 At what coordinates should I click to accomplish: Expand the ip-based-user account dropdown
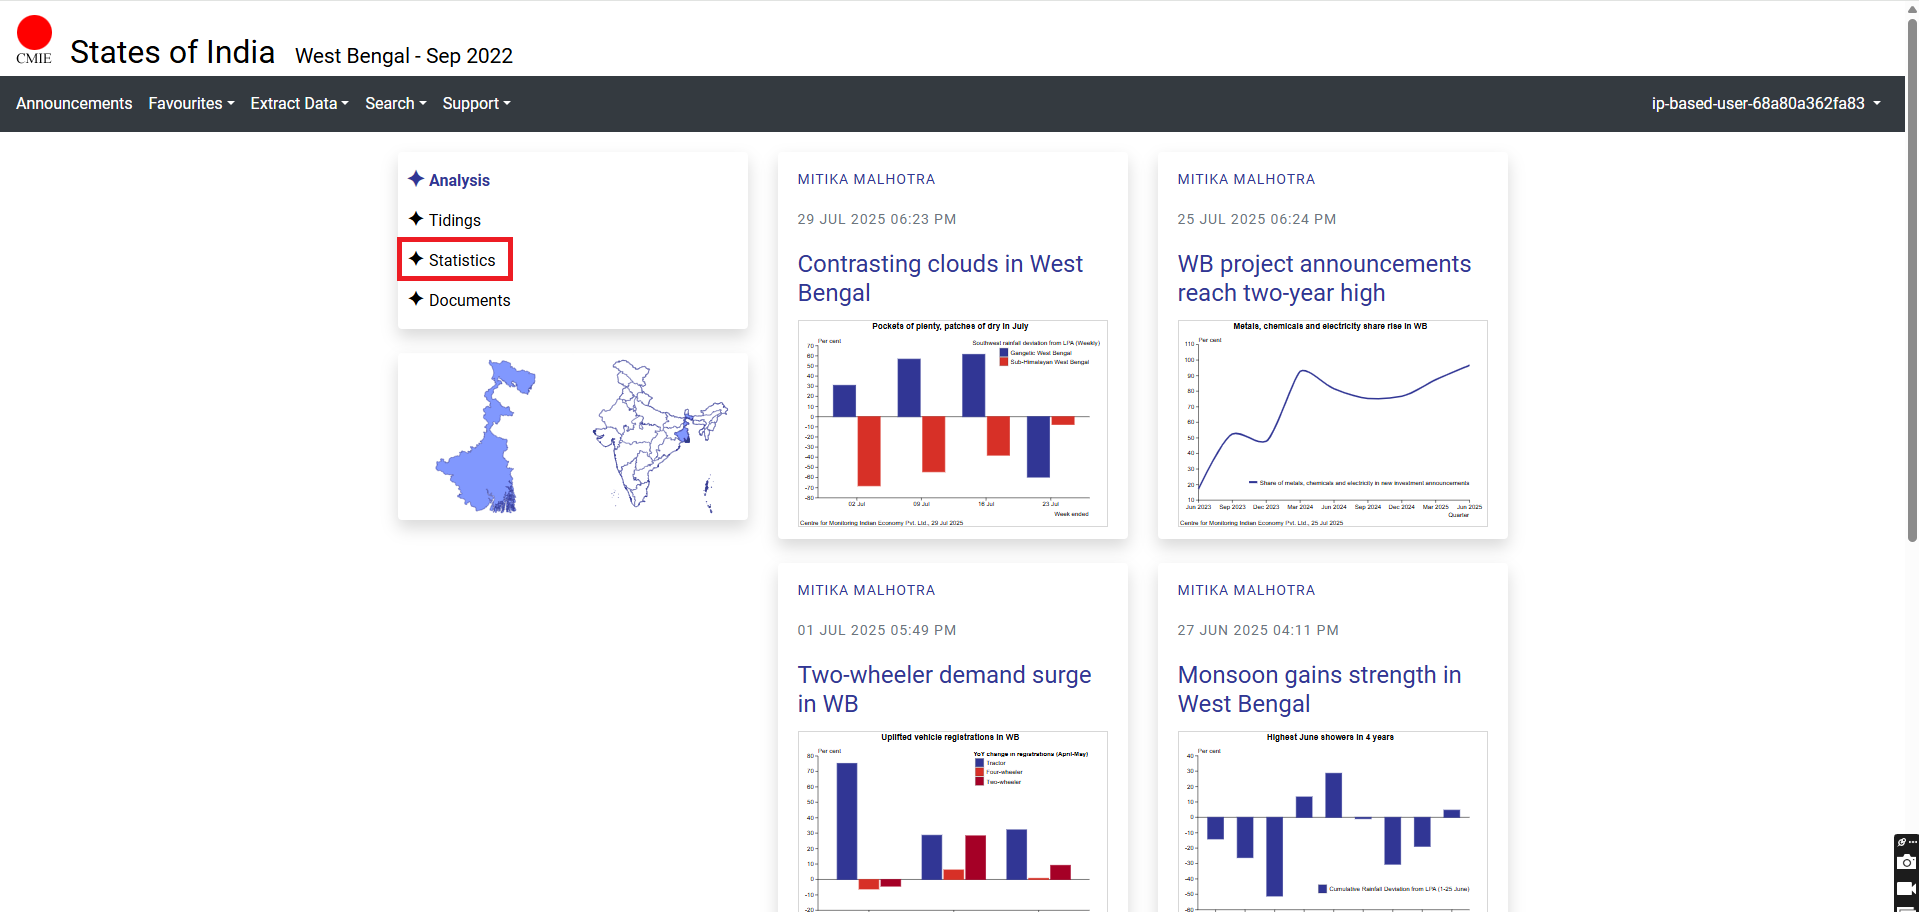point(1765,104)
